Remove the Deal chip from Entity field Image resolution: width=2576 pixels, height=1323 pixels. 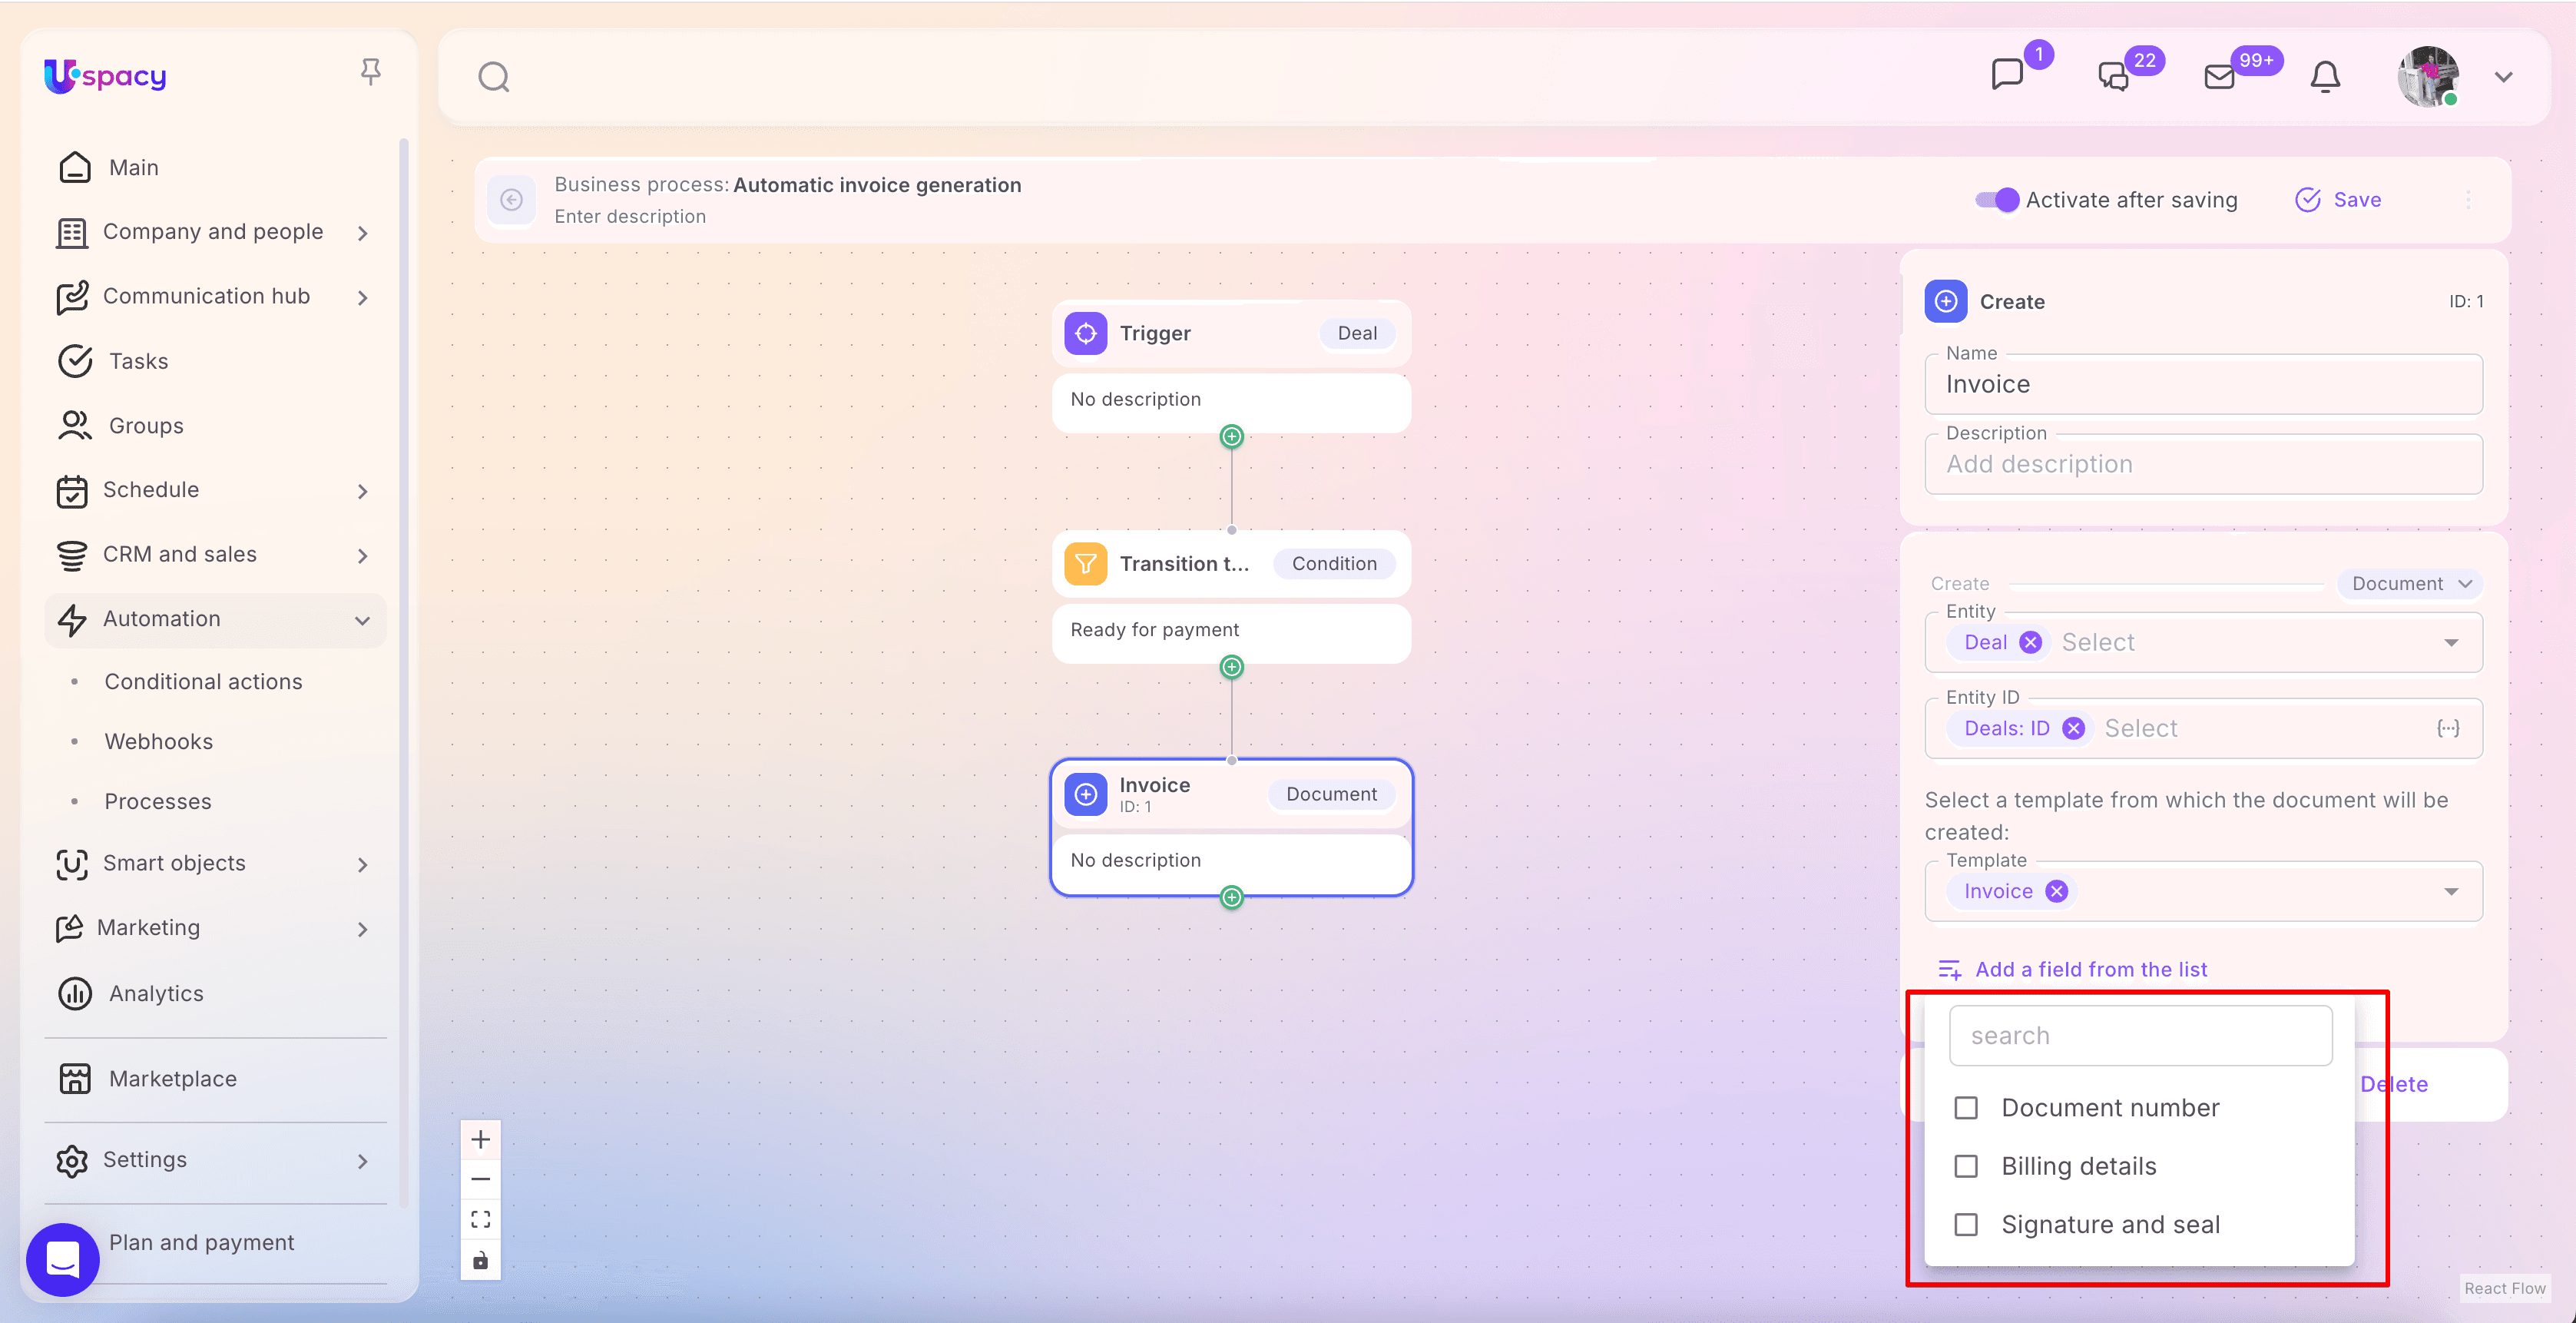(x=2030, y=643)
